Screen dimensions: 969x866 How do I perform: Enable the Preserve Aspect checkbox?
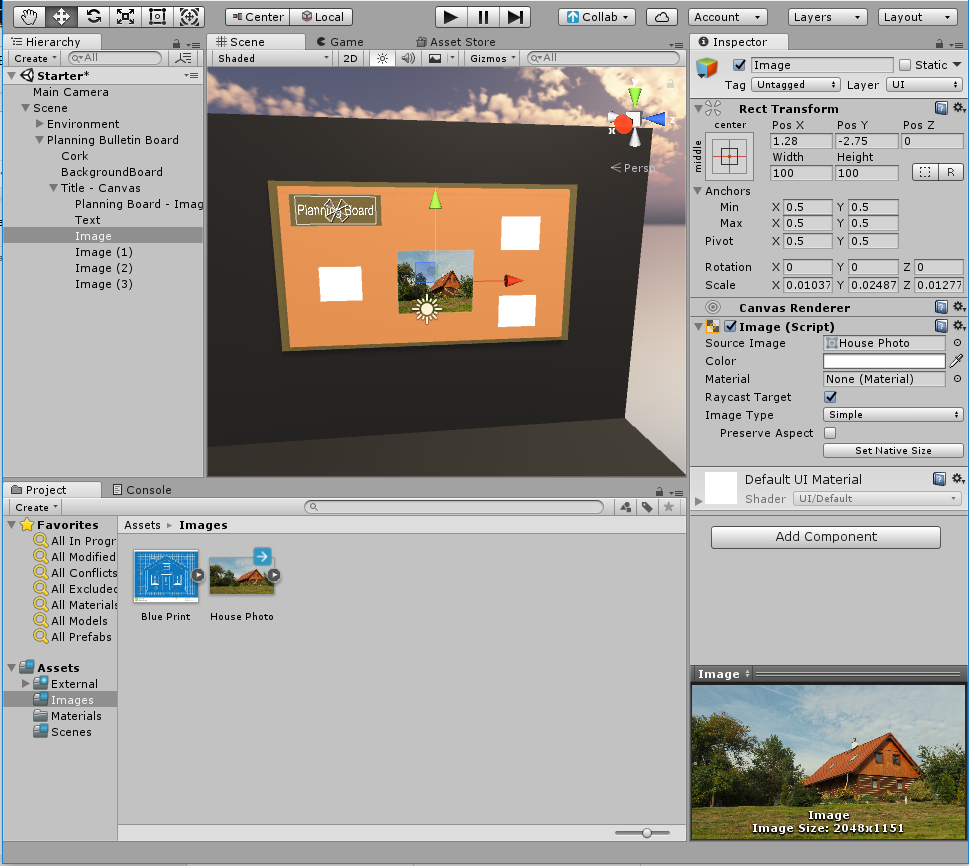[x=830, y=433]
